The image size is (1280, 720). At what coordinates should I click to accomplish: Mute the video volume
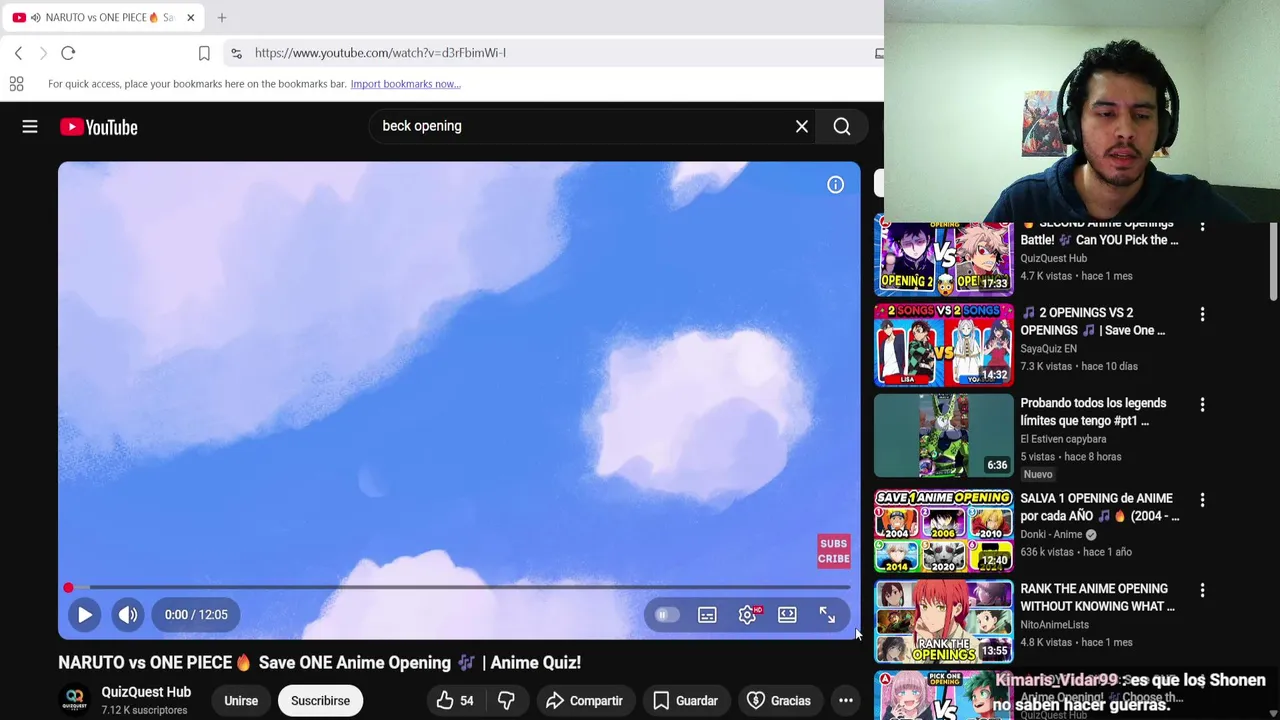pyautogui.click(x=128, y=615)
